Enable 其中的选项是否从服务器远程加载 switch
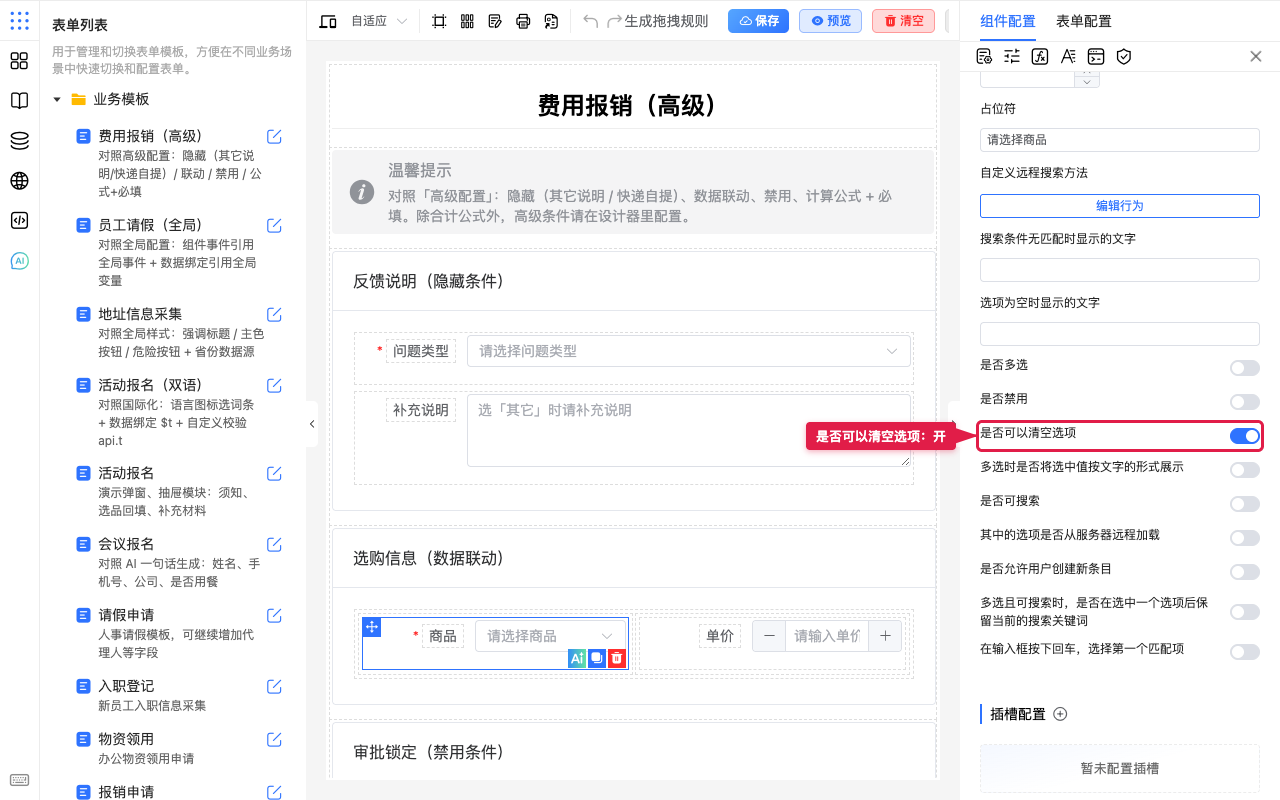This screenshot has width=1280, height=800. coord(1245,538)
